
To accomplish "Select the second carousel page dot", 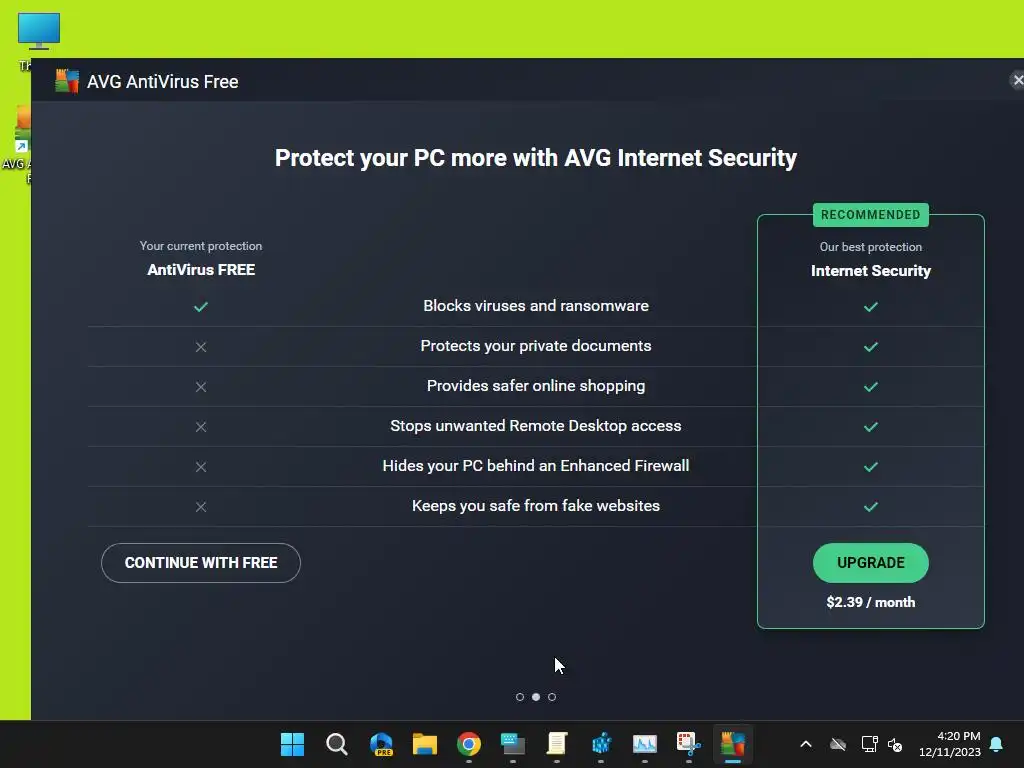I will [536, 697].
